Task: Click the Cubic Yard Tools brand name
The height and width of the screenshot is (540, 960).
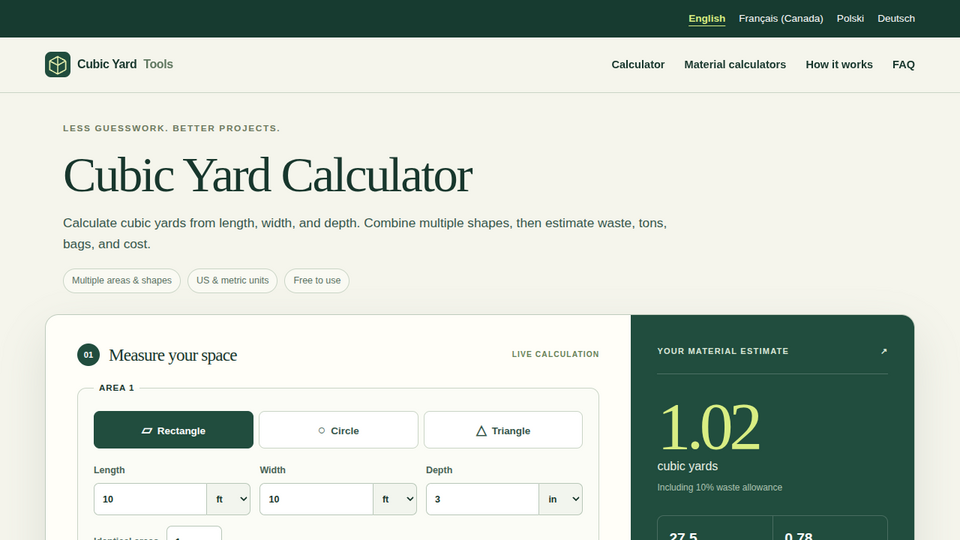Action: (x=125, y=64)
